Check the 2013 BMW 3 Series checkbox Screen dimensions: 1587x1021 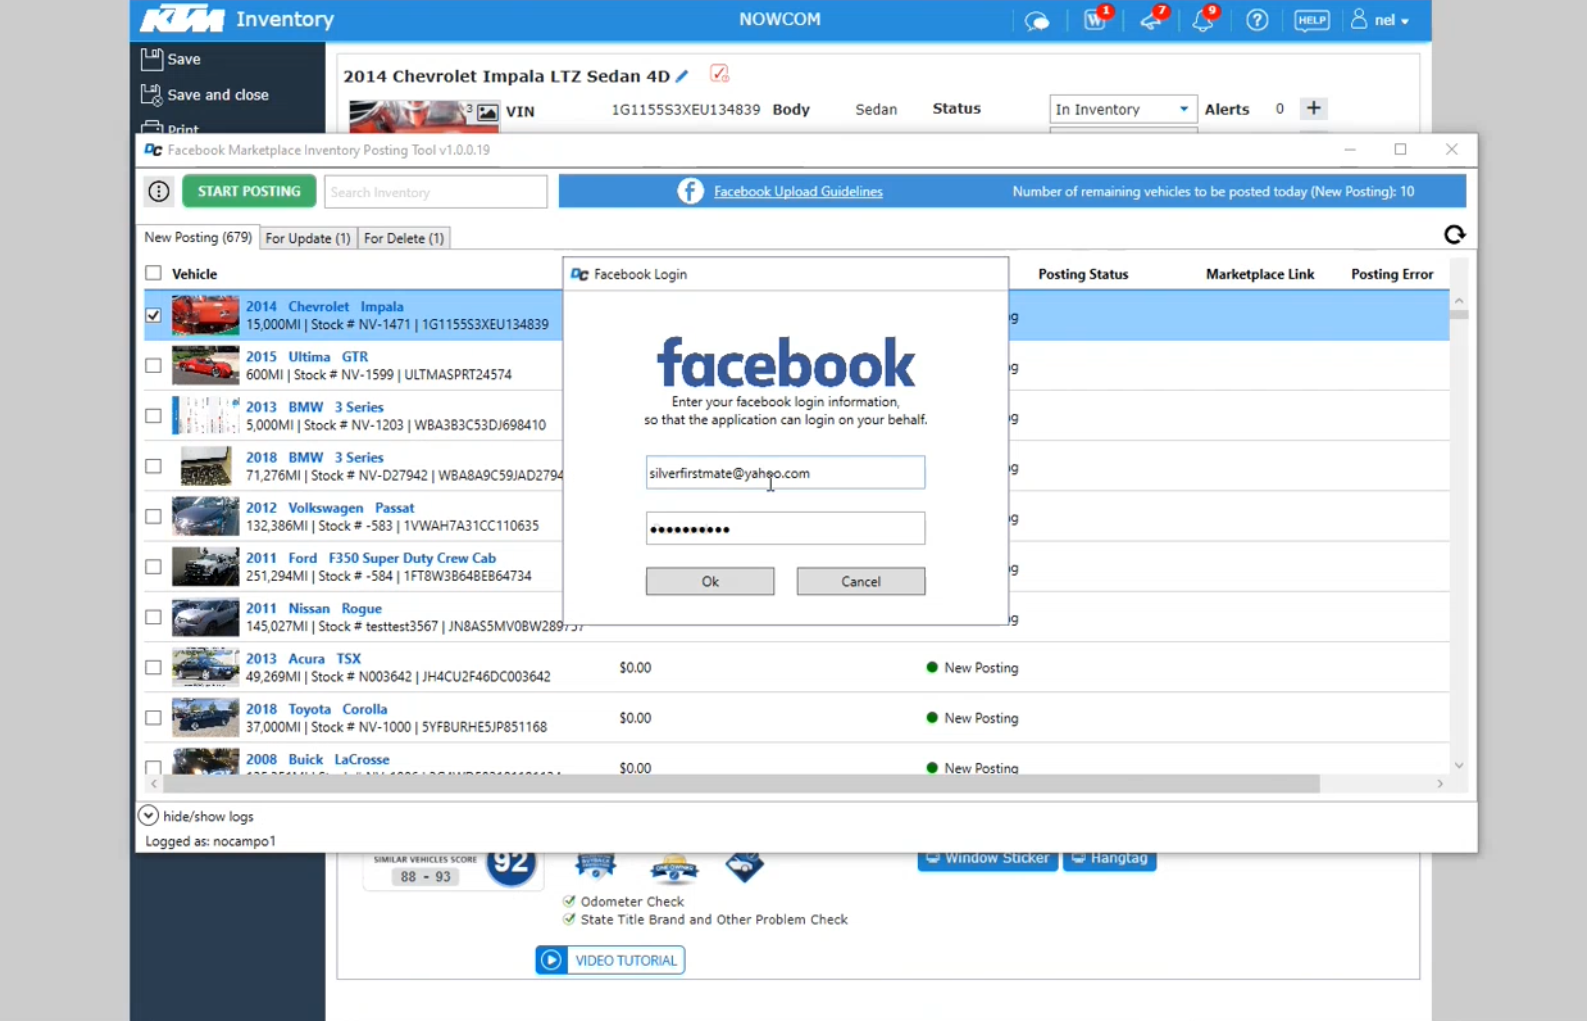pos(153,415)
